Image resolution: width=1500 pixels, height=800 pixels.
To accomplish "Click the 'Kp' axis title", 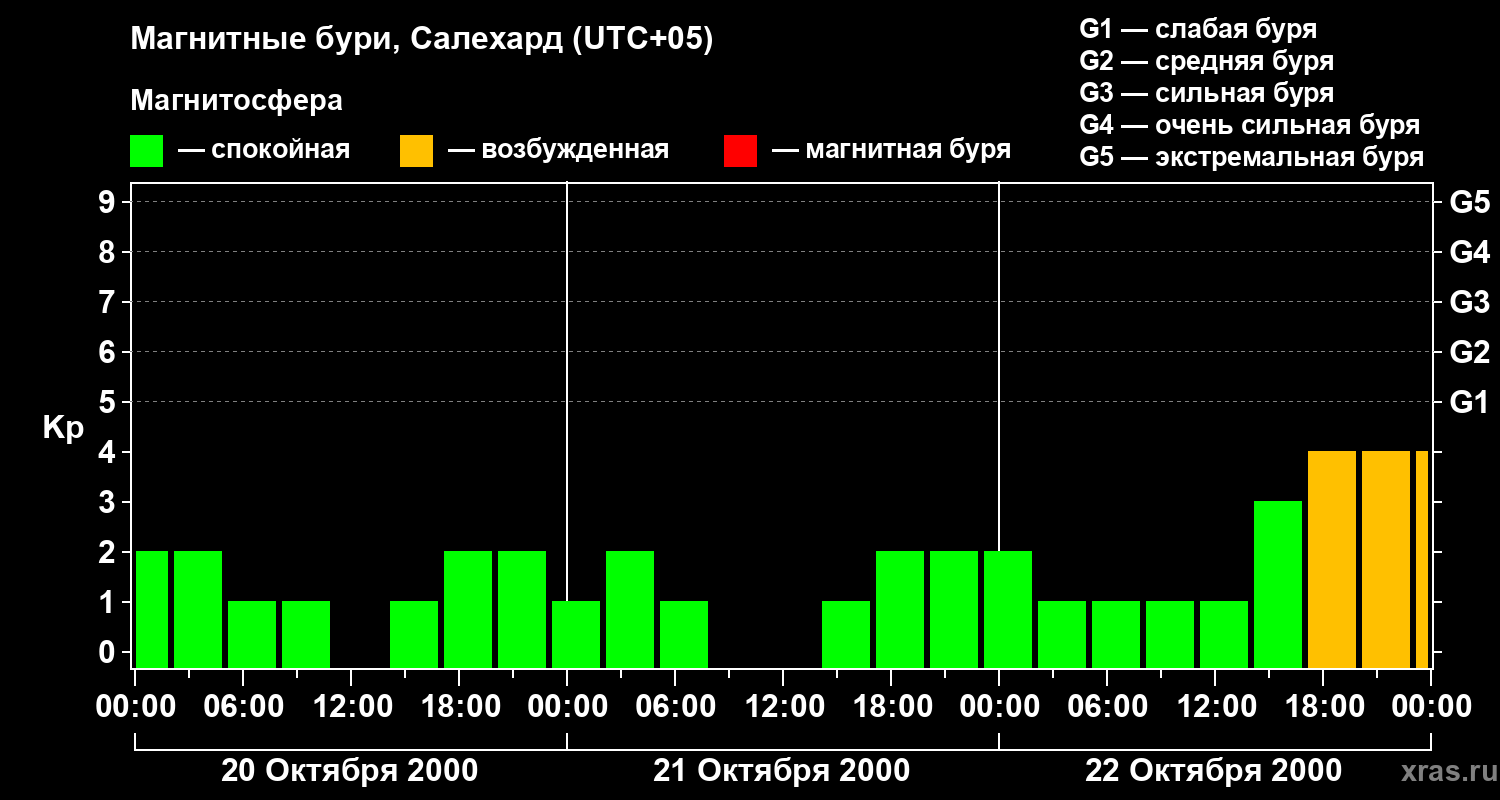I will pos(63,428).
